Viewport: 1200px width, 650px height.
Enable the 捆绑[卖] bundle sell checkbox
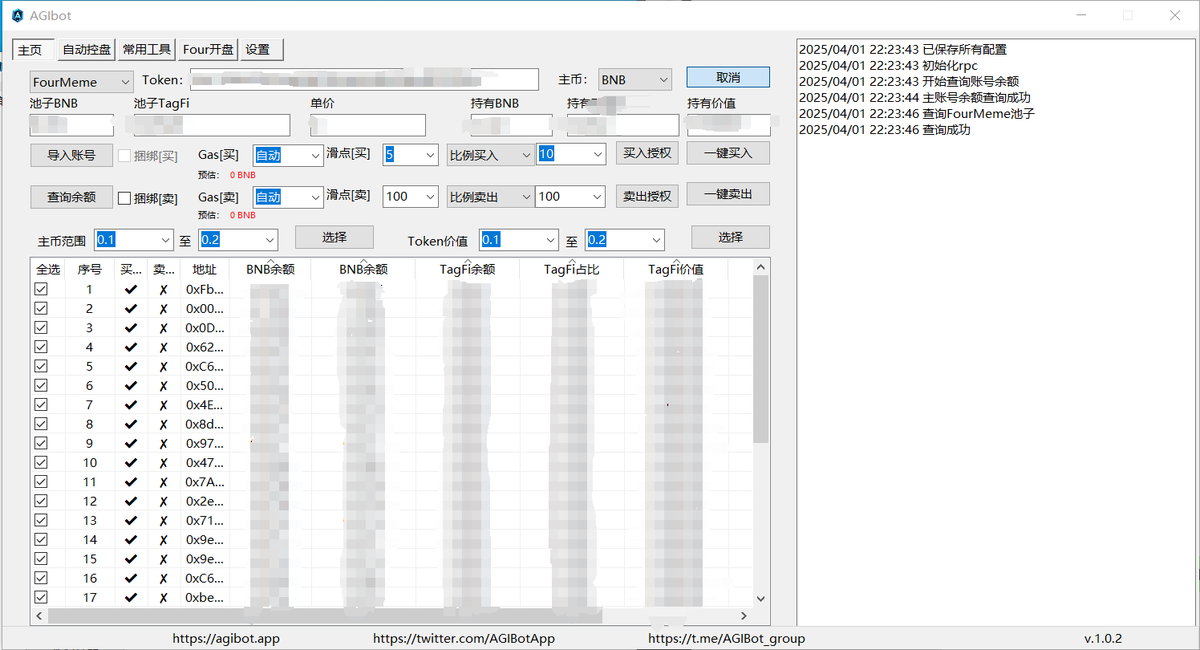click(125, 198)
